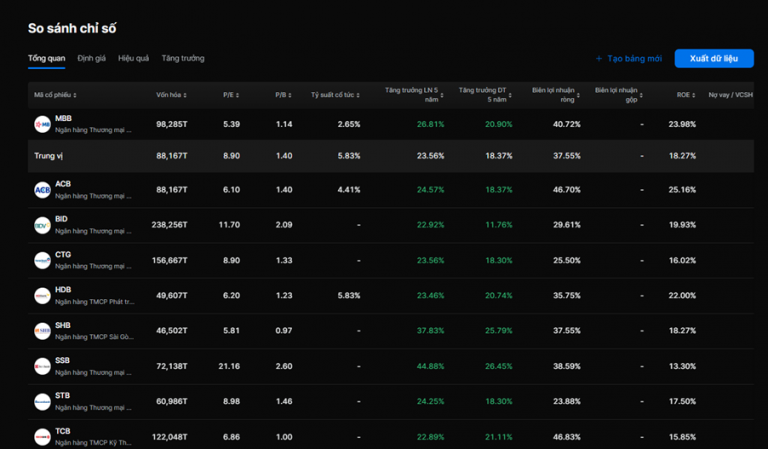
Task: Open the Hiệu quả tab
Action: 133,58
